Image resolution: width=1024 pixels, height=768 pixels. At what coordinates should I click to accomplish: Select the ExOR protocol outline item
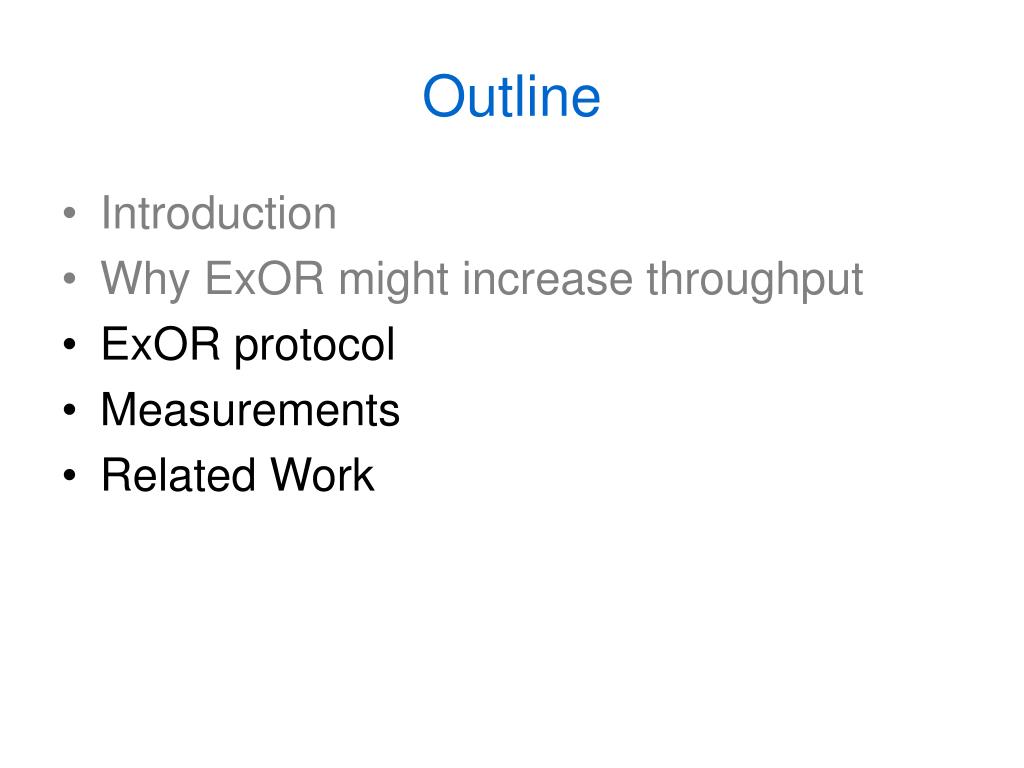(248, 344)
